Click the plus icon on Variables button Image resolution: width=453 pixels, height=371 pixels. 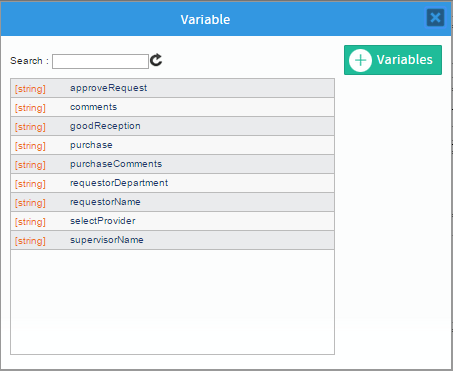(360, 60)
